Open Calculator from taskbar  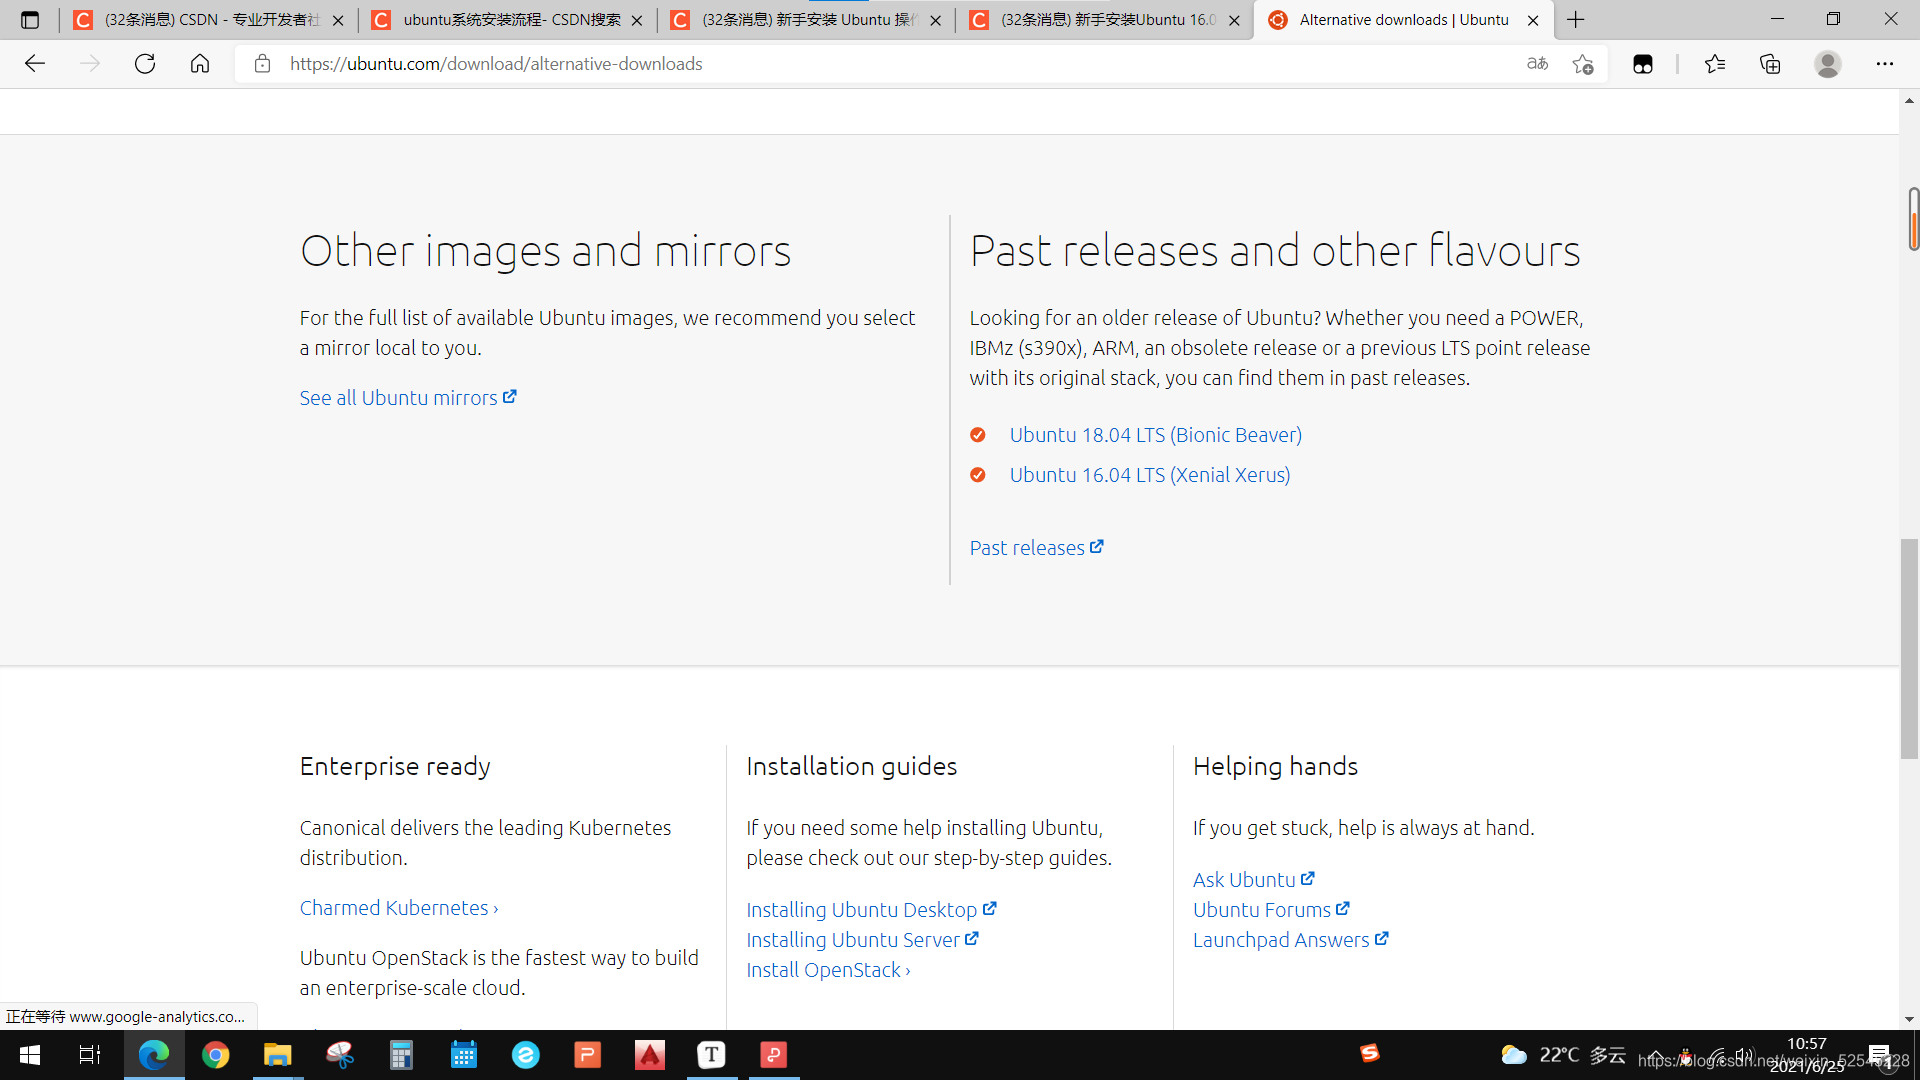click(x=401, y=1055)
